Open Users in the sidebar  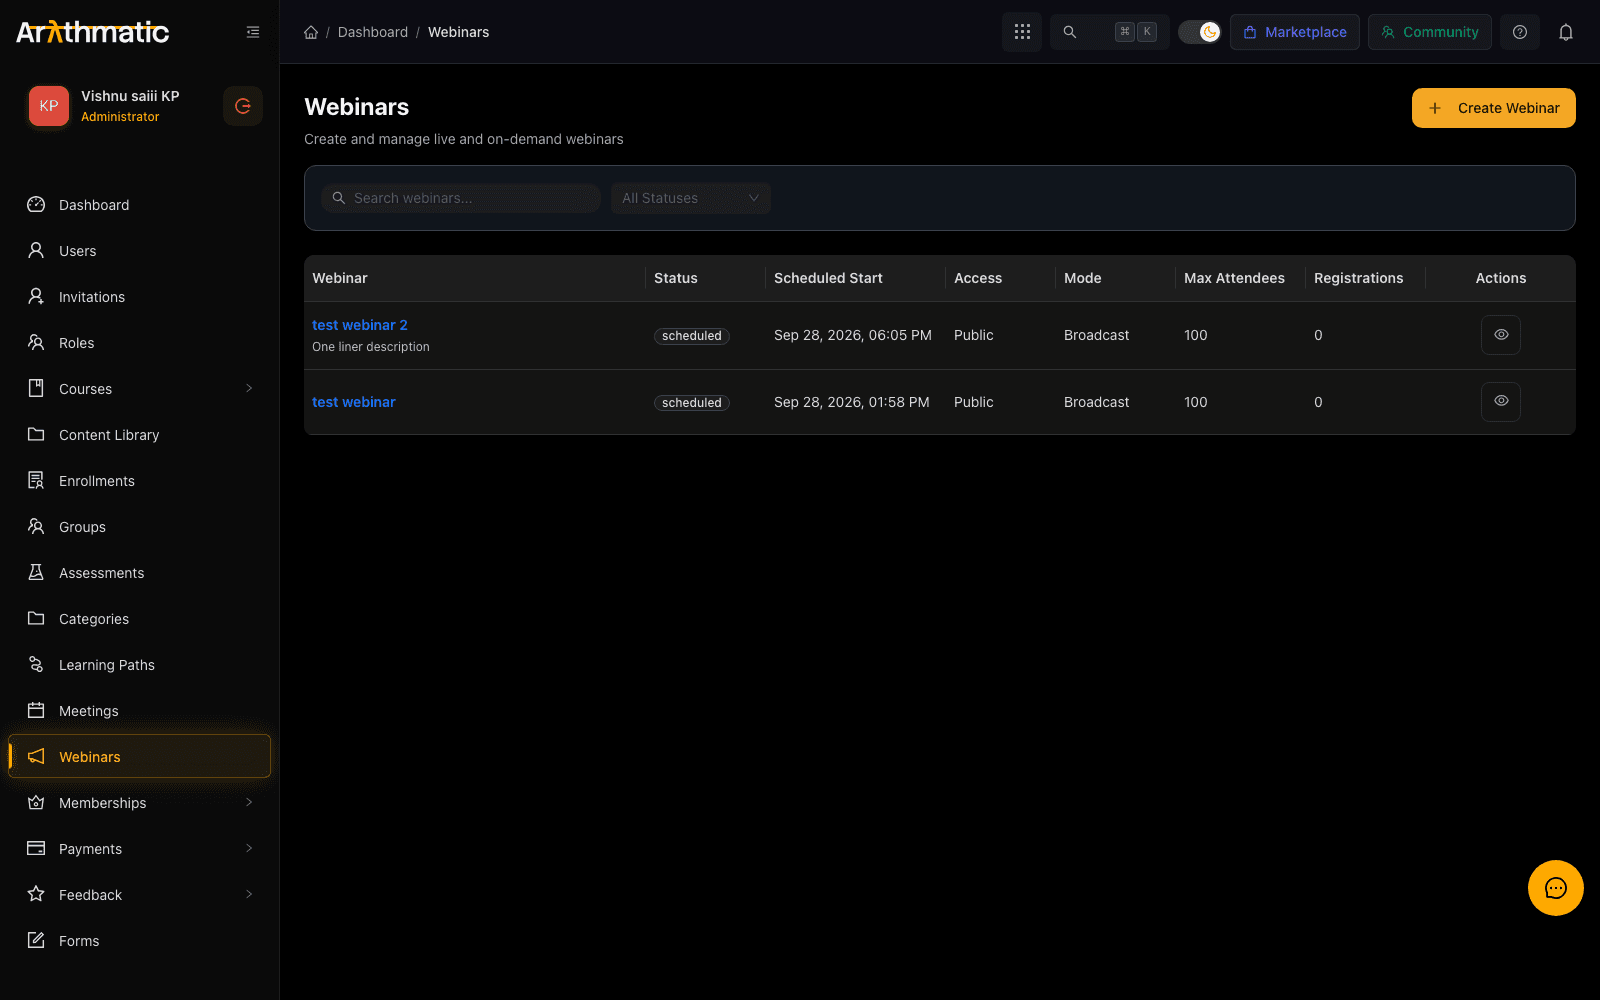point(140,251)
